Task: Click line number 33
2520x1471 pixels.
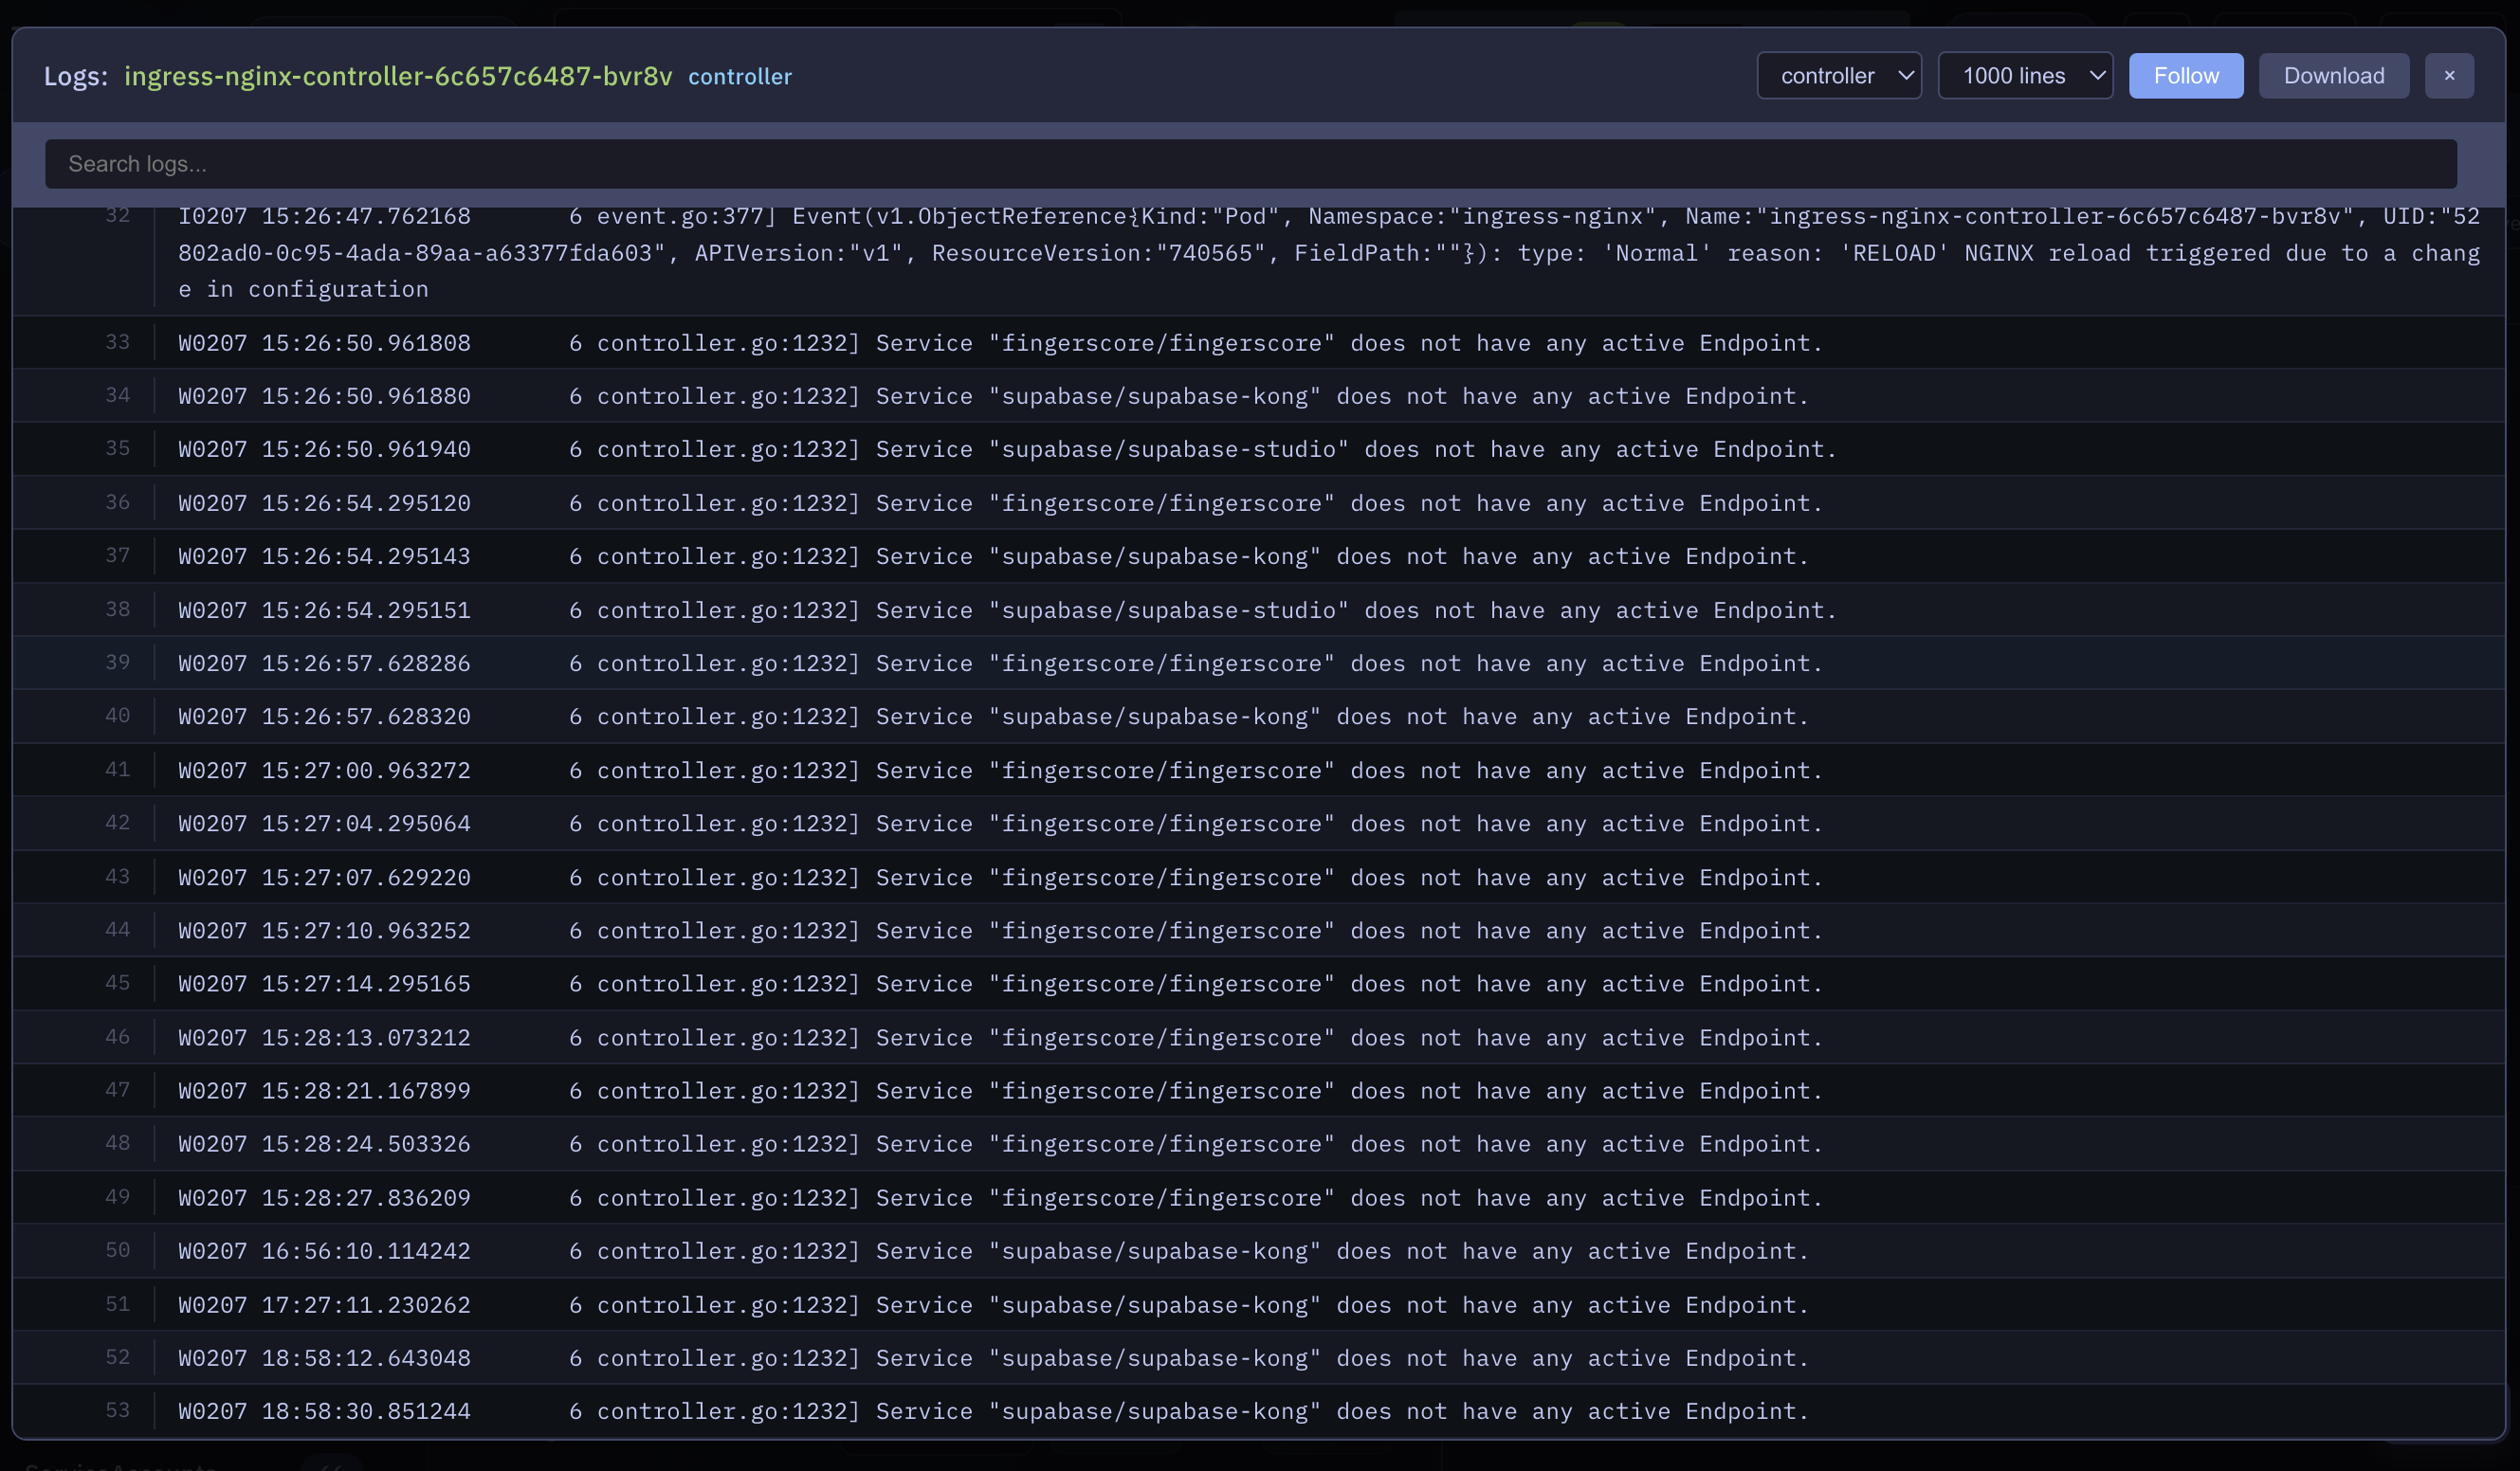Action: [x=117, y=342]
